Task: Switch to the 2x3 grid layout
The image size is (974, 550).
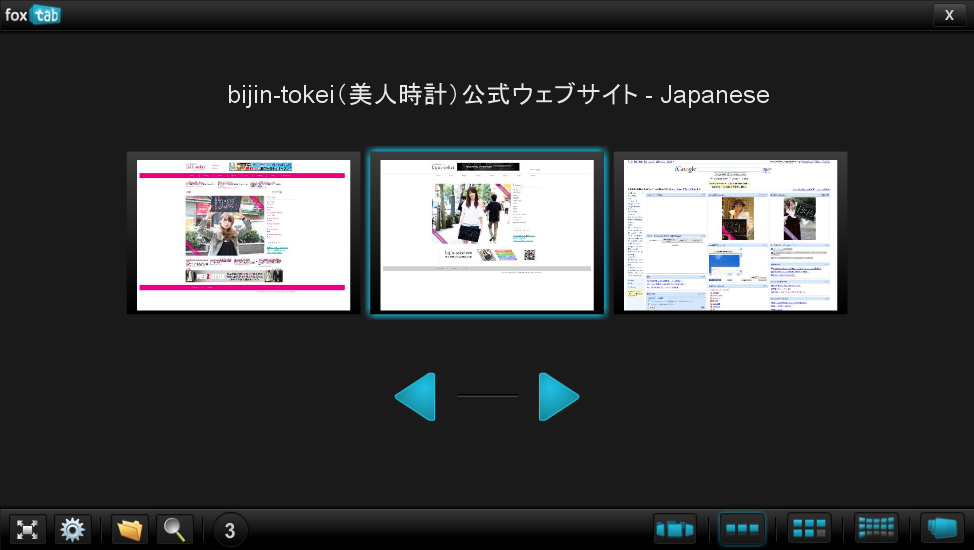Action: click(809, 529)
